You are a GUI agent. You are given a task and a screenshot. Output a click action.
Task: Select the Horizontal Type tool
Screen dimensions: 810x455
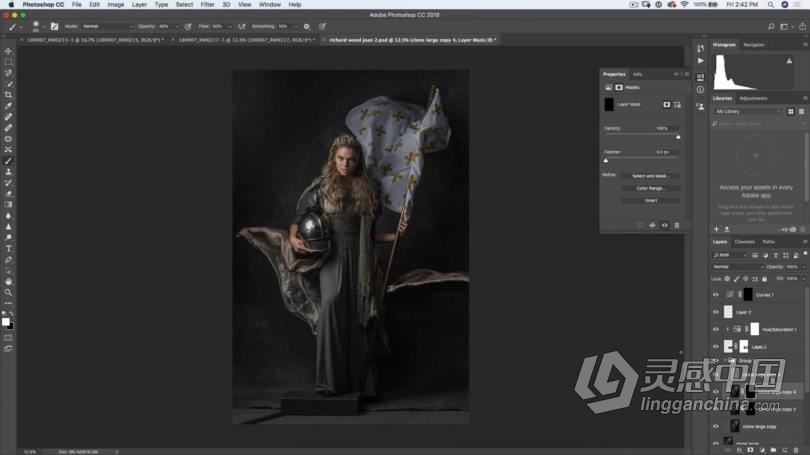(8, 248)
